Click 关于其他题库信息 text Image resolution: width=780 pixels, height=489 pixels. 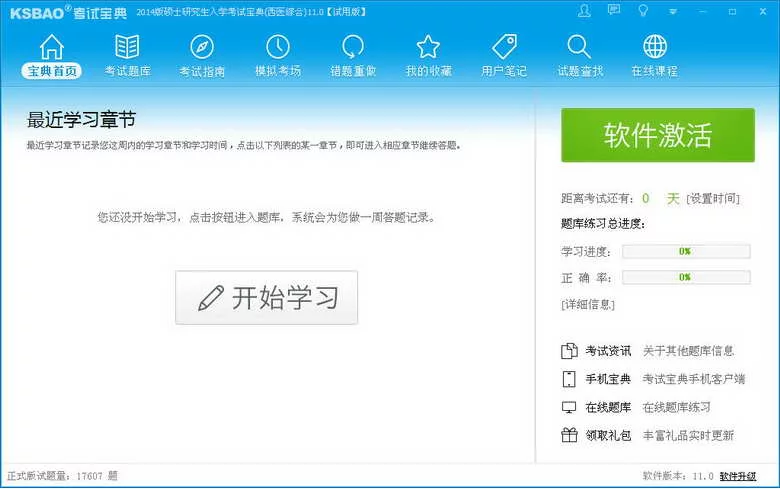coord(688,351)
